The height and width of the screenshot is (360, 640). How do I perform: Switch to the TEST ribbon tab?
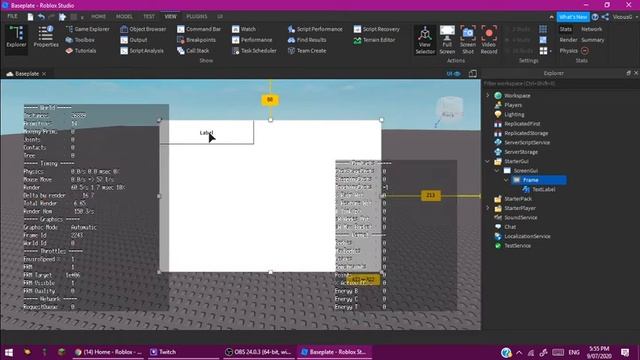pyautogui.click(x=149, y=16)
